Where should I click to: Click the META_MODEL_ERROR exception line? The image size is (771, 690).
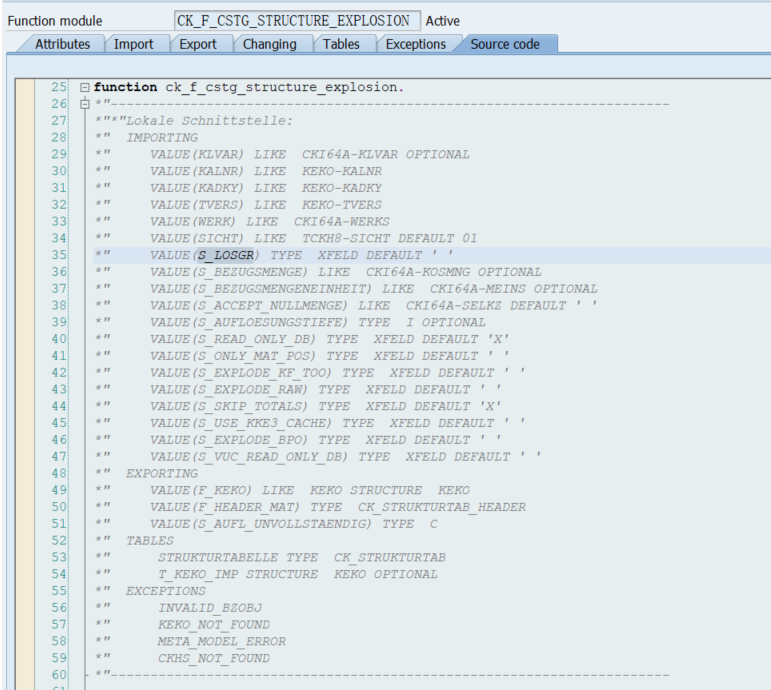point(221,641)
